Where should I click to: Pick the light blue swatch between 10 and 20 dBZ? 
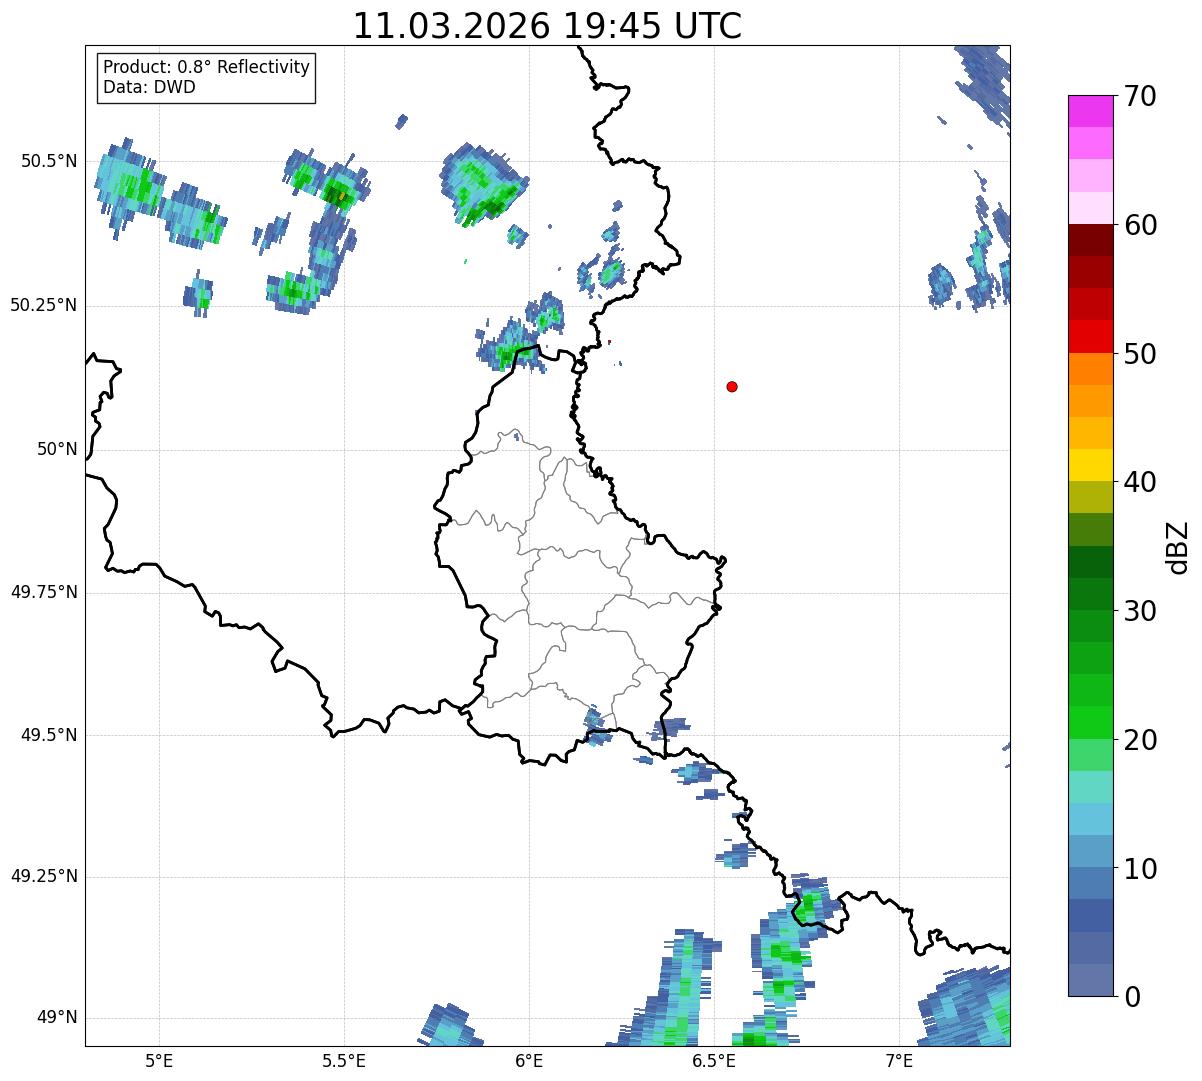1091,819
